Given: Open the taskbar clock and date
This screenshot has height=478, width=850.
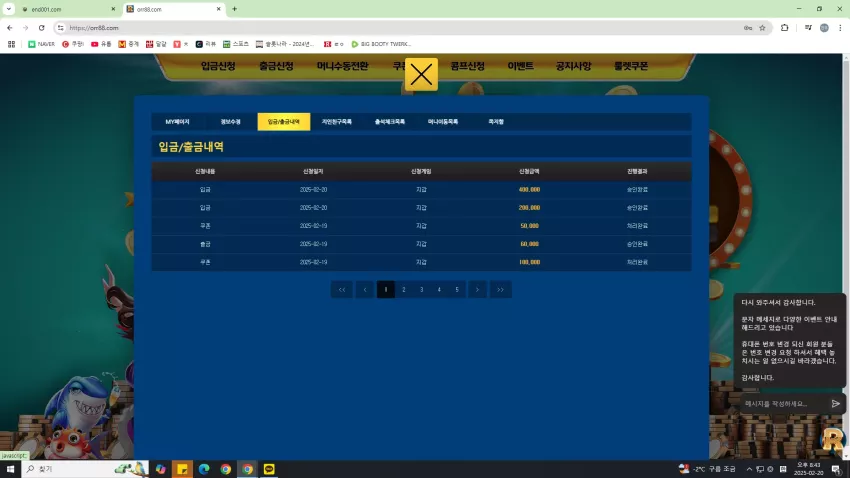Looking at the screenshot, I should [808, 469].
